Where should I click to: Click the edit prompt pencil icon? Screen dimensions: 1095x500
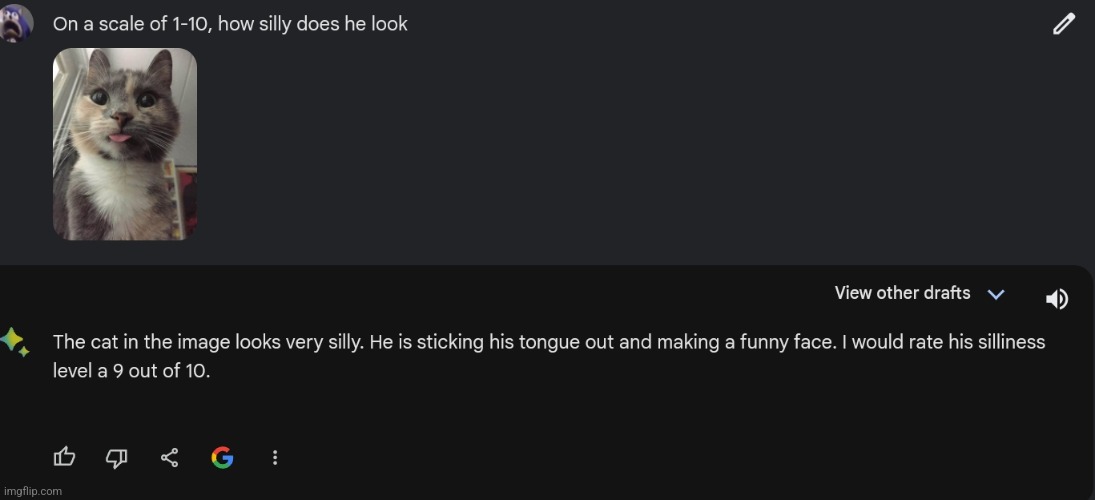pyautogui.click(x=1064, y=24)
